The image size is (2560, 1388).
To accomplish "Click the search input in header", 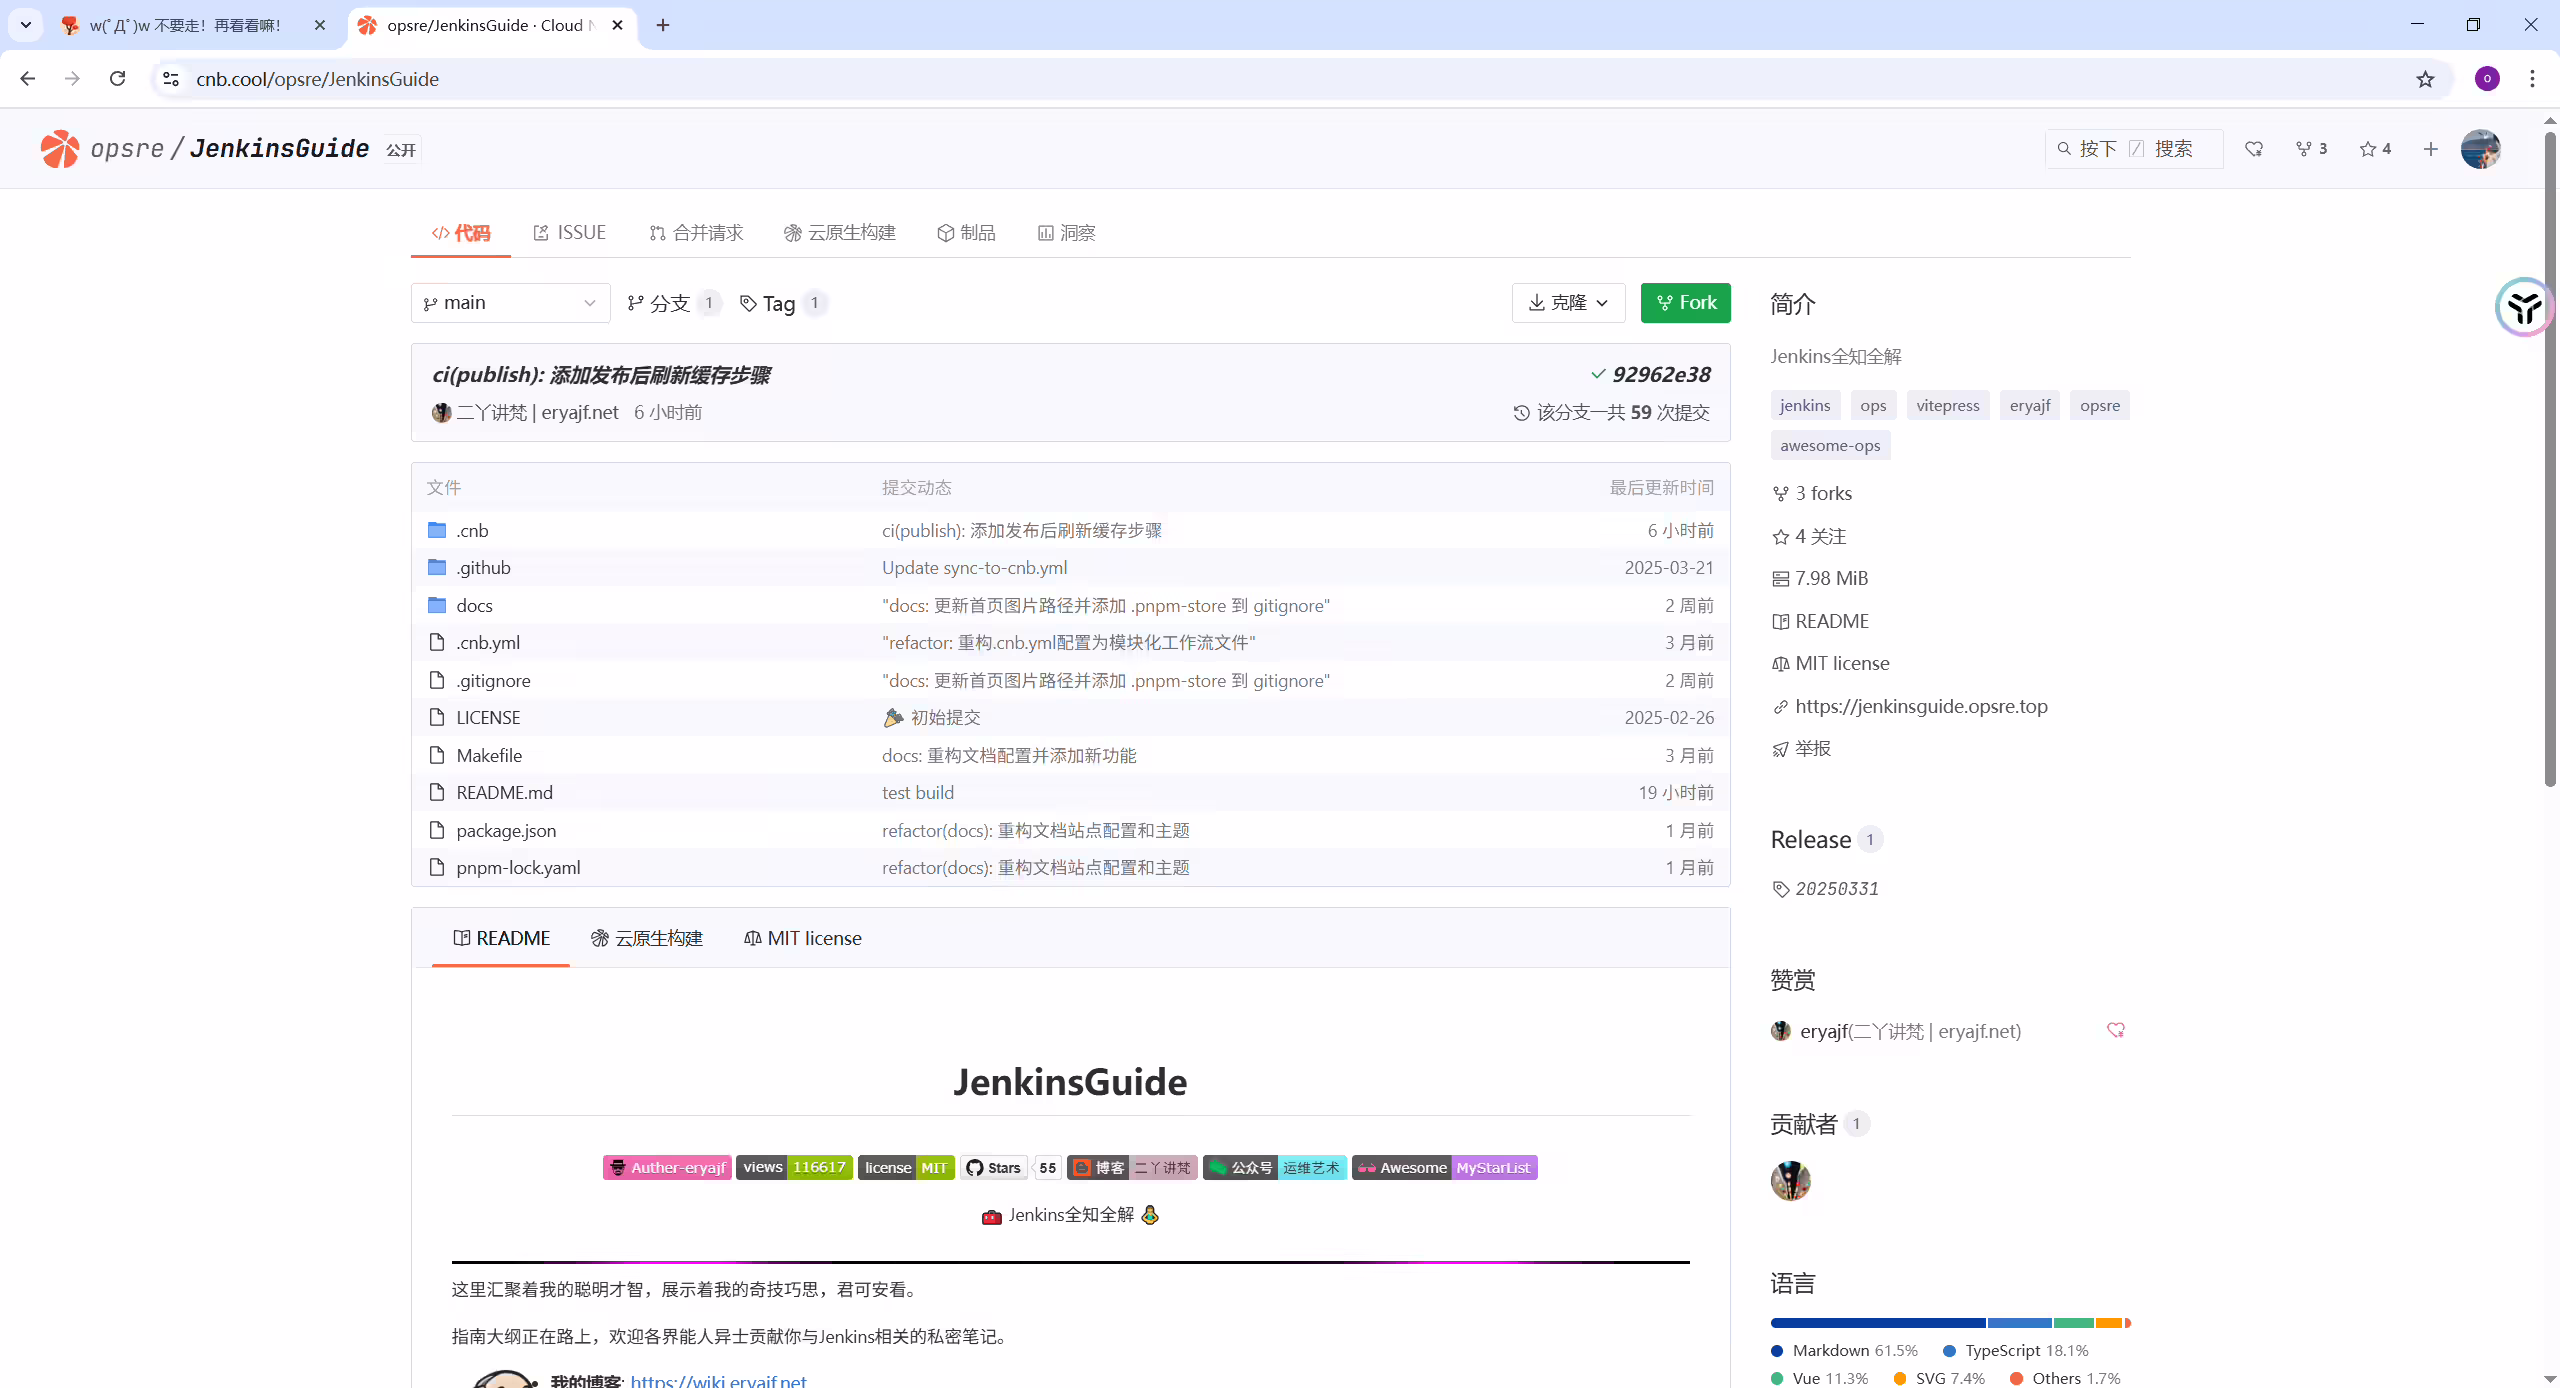I will (2134, 149).
